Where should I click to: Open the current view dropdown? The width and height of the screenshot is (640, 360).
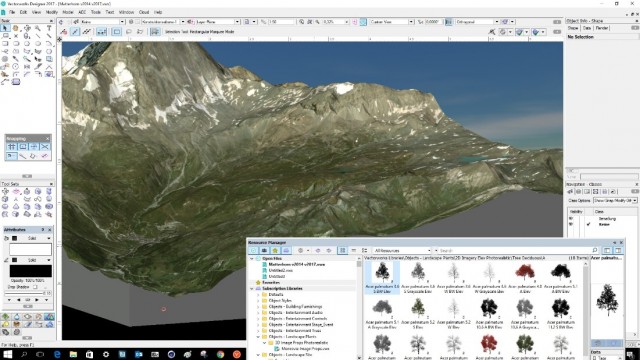[392, 22]
